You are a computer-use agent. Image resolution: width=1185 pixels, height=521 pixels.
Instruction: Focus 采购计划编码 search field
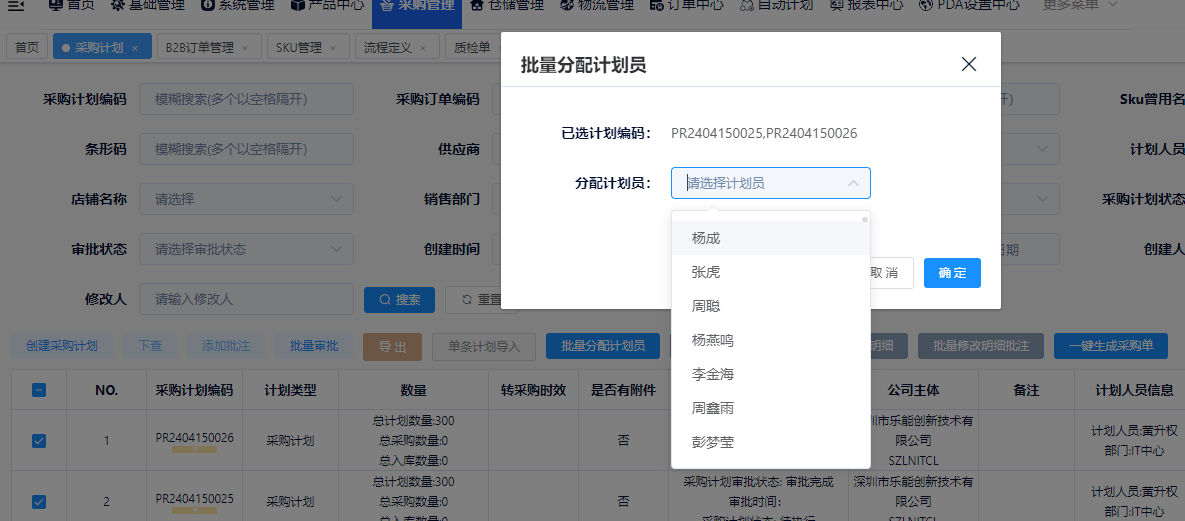[246, 99]
